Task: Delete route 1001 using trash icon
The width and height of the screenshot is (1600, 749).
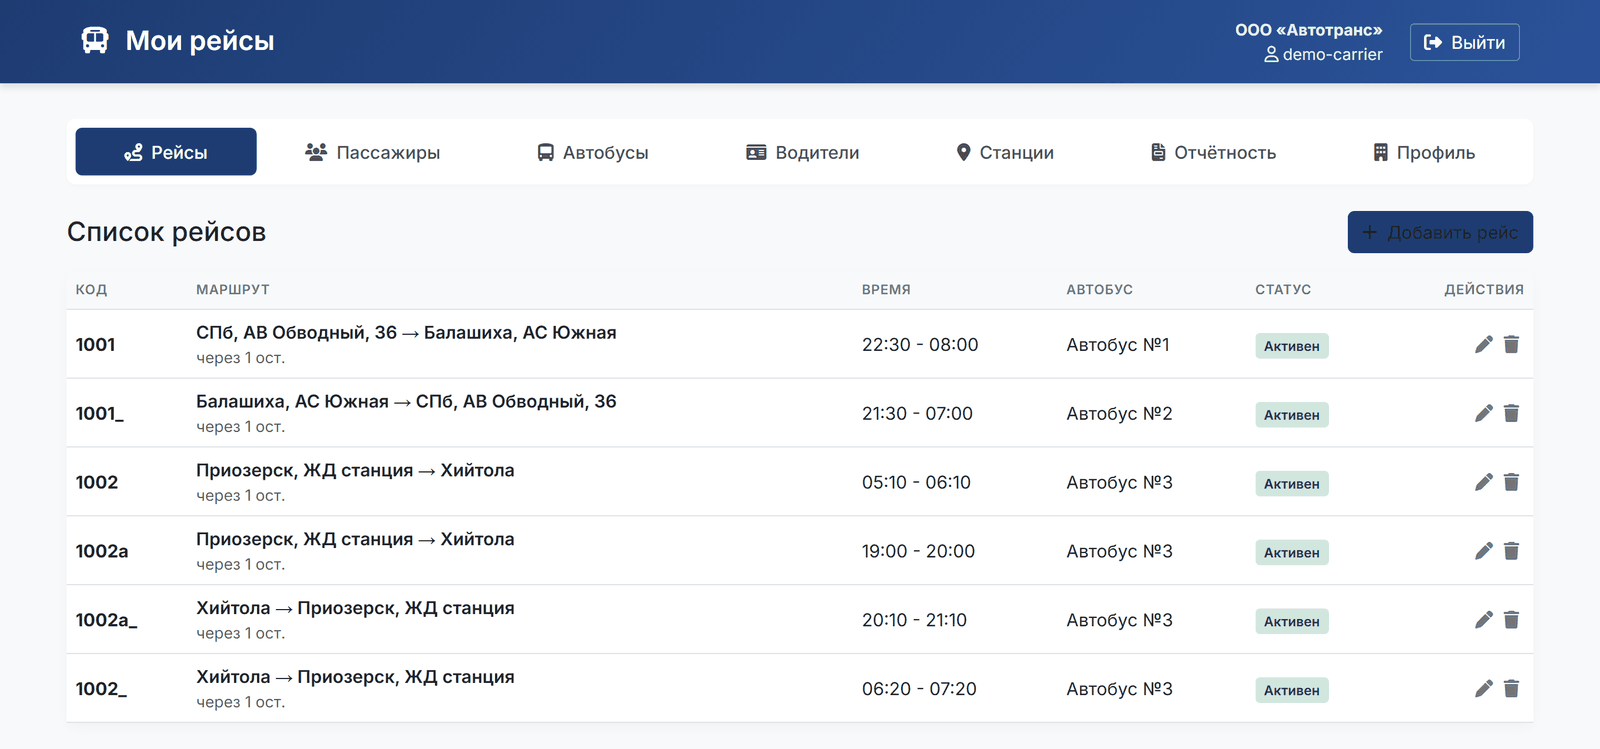Action: coord(1511,344)
